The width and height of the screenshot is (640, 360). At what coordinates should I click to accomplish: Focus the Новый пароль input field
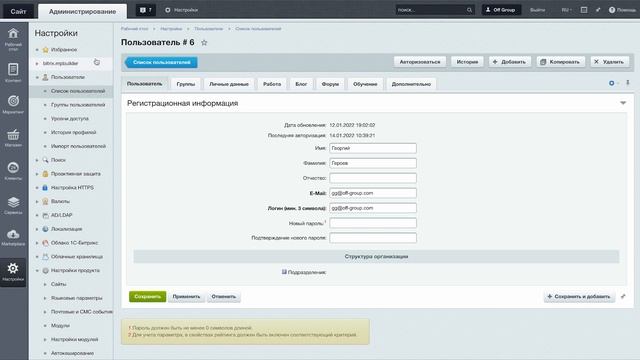pos(373,223)
